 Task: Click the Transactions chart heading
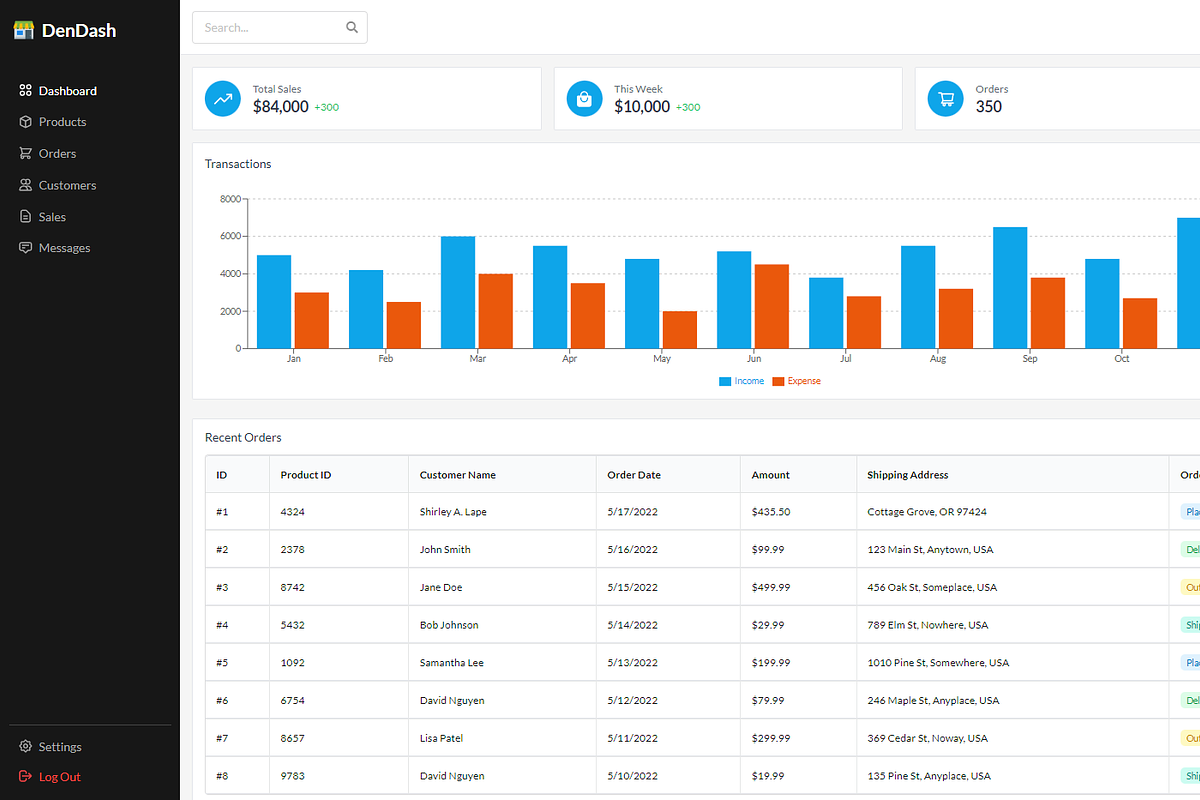238,164
